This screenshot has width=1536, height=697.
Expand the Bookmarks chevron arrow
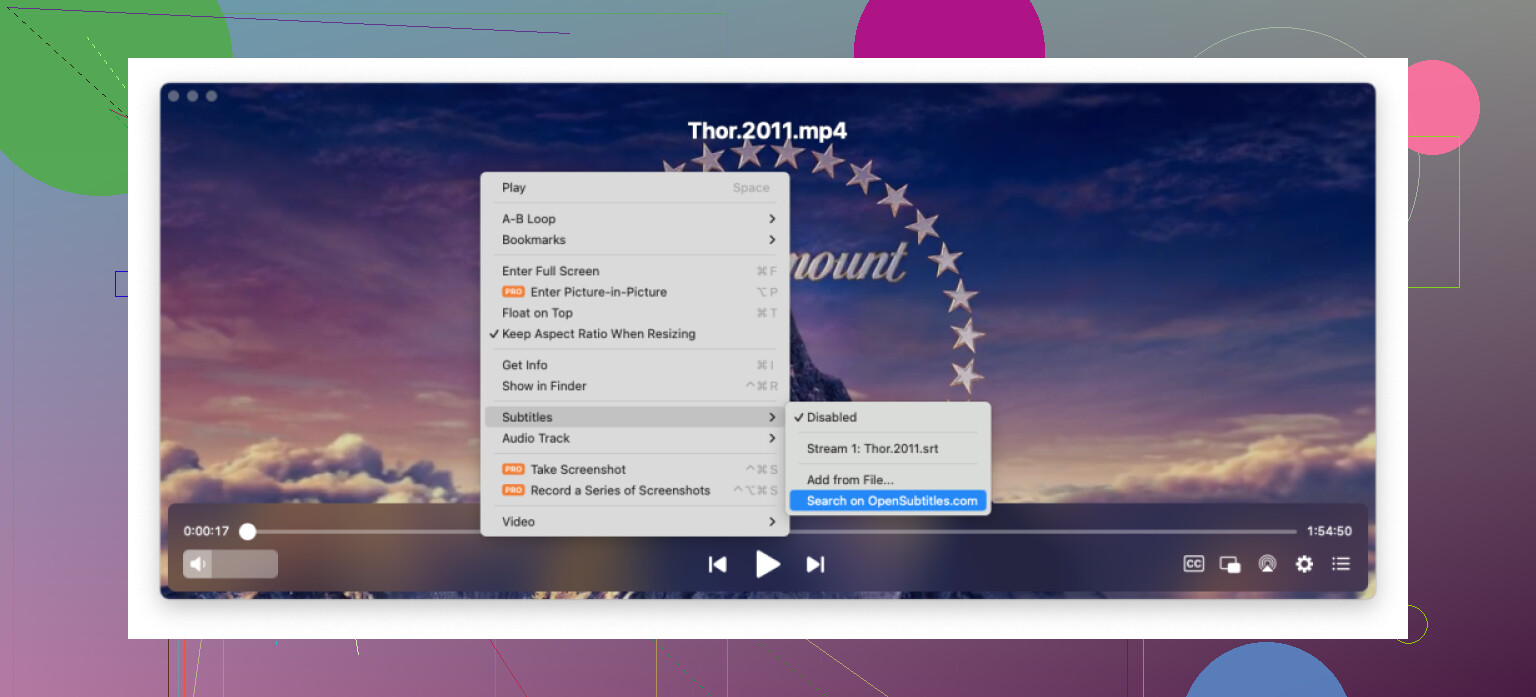(x=772, y=240)
